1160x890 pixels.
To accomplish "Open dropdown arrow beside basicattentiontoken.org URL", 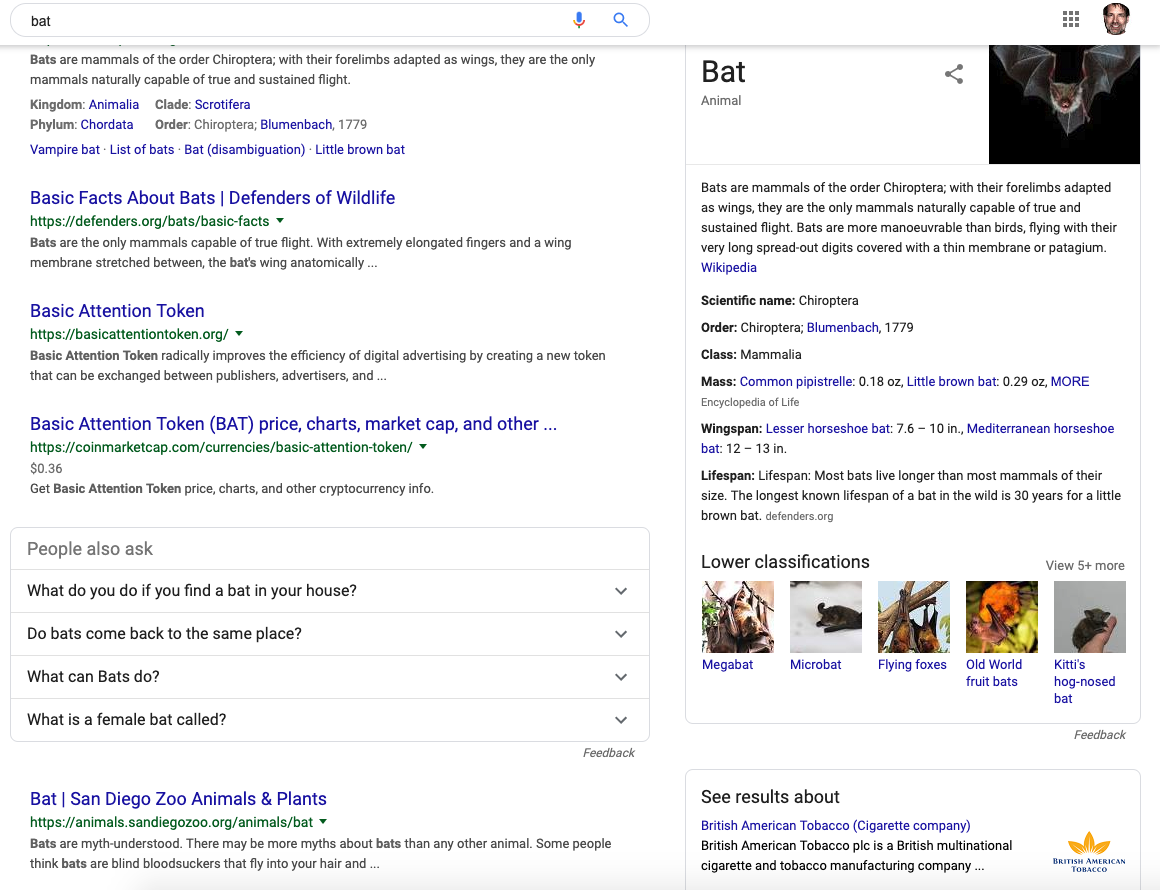I will 239,334.
